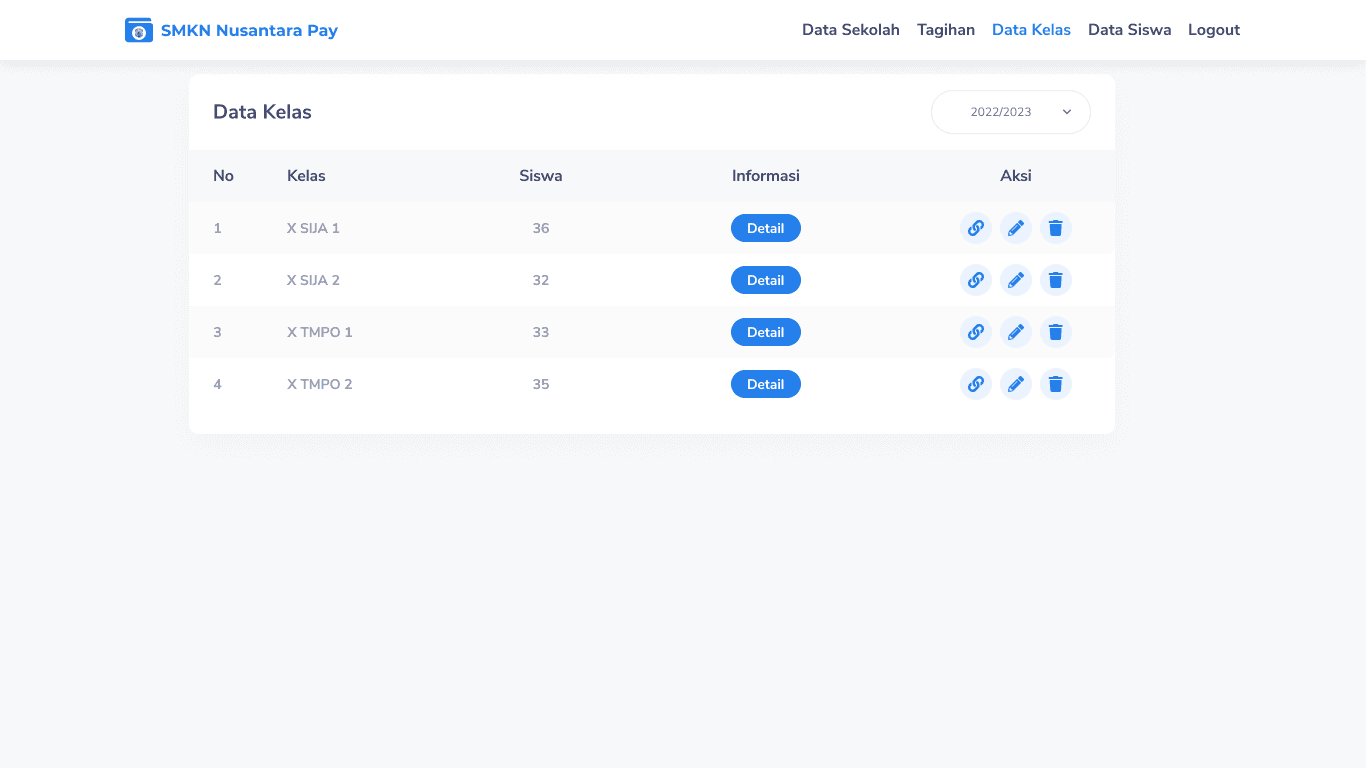
Task: Click the No column header
Action: (223, 176)
